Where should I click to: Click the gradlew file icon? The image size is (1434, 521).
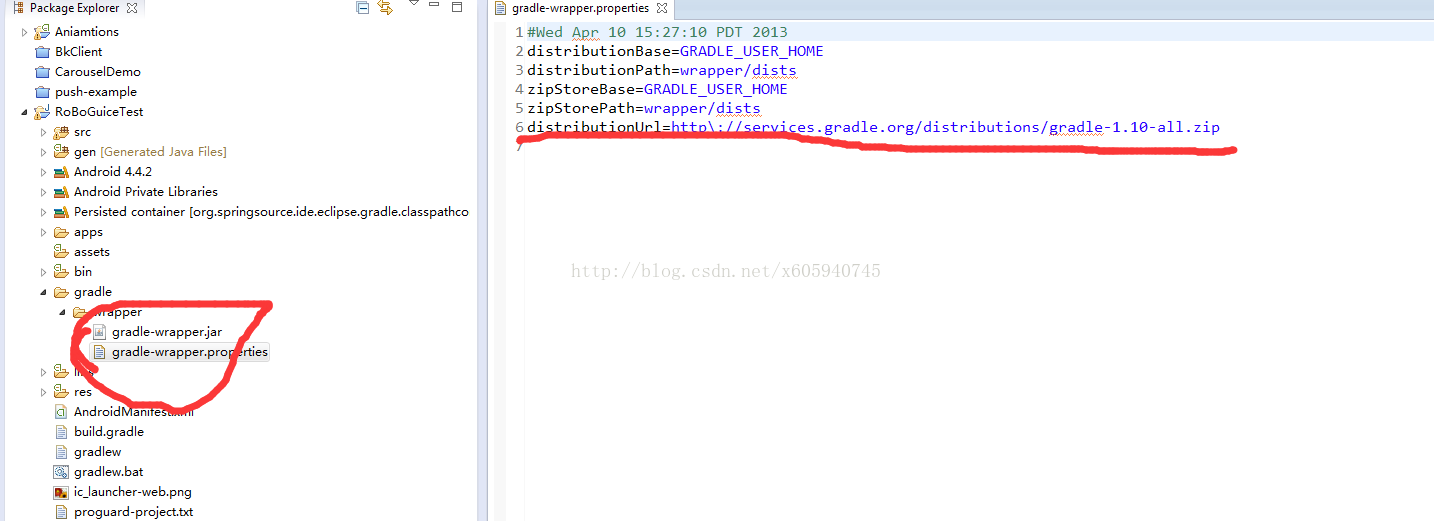pos(61,452)
